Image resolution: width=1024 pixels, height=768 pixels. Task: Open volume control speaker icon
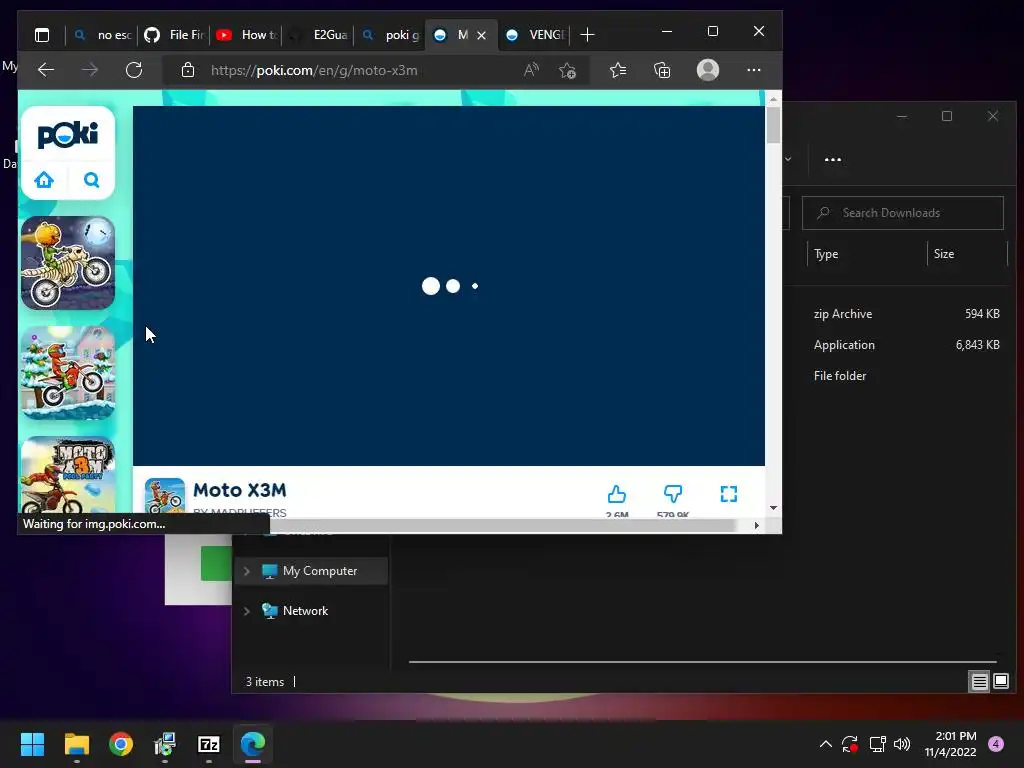point(902,744)
